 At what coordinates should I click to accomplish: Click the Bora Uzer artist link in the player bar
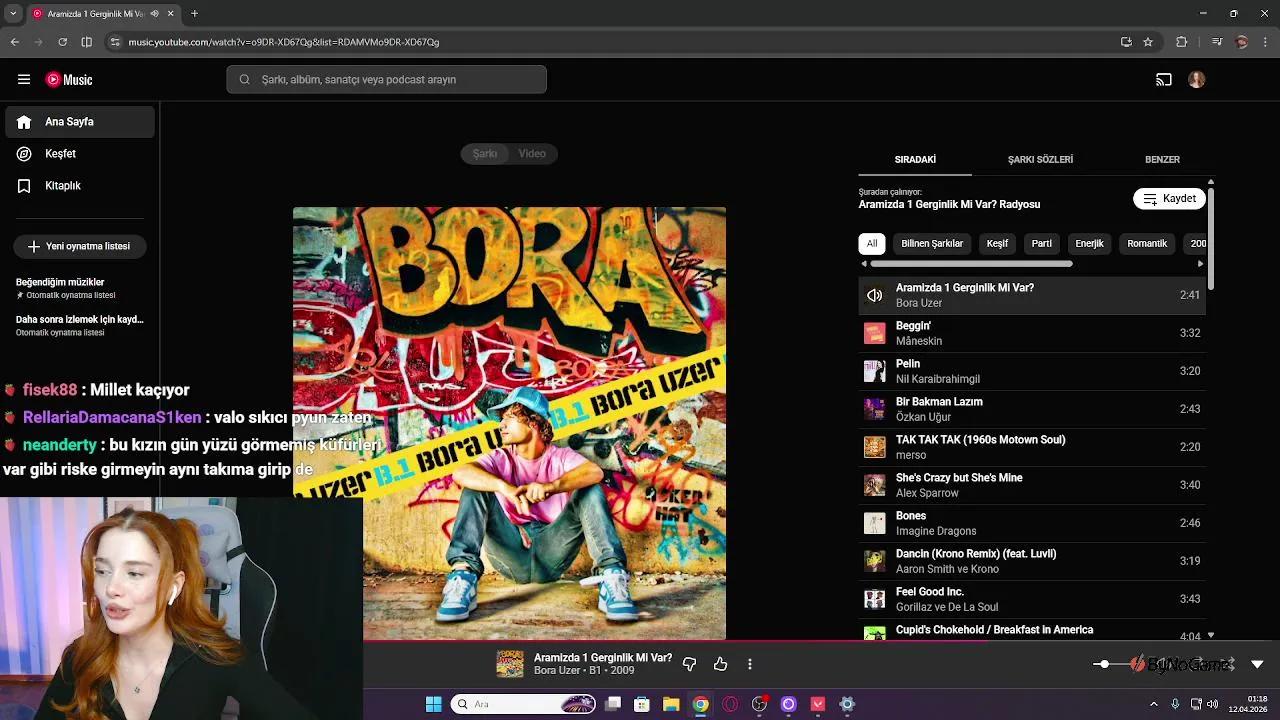557,671
